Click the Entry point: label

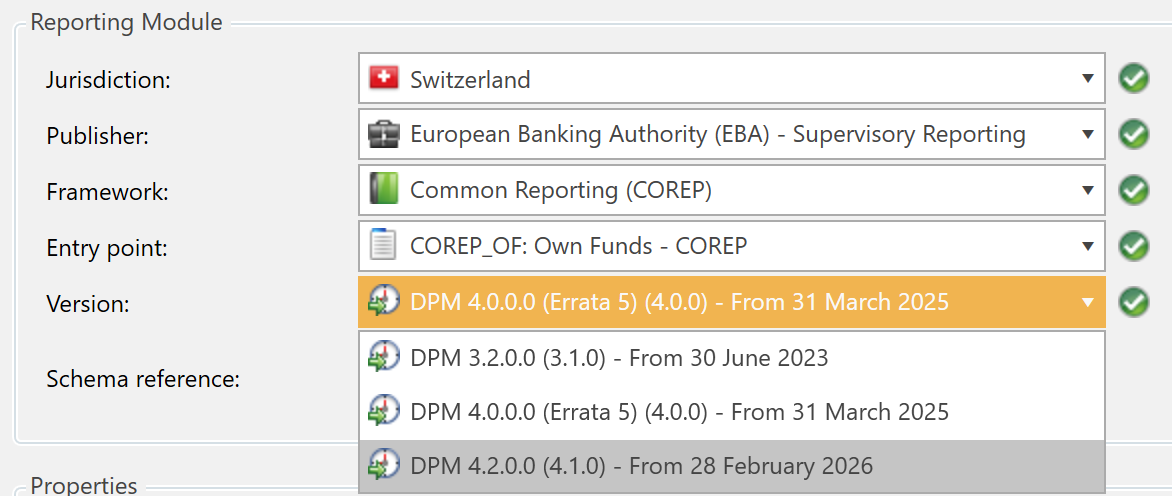107,248
